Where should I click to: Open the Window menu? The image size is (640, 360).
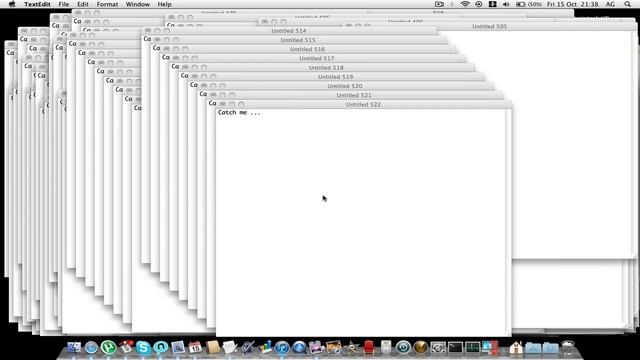pos(138,4)
